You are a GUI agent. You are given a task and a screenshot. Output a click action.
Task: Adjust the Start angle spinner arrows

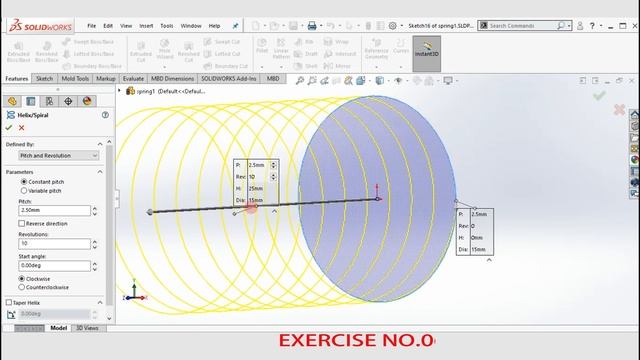pos(95,266)
